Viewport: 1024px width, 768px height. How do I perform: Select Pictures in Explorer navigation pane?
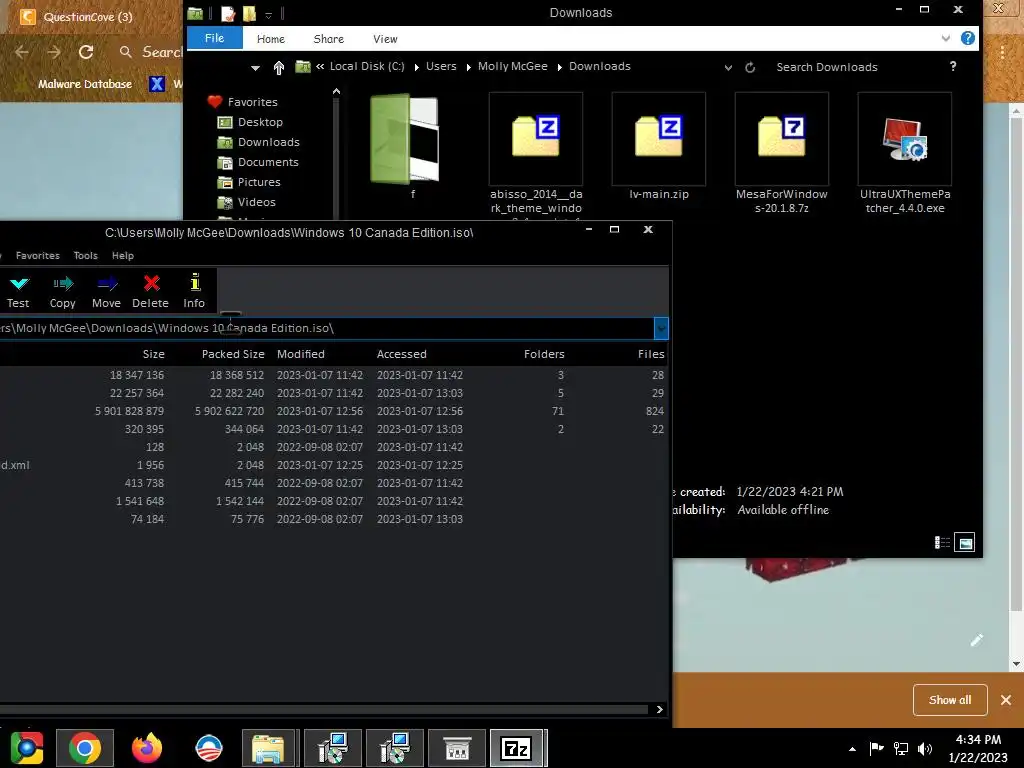click(259, 182)
